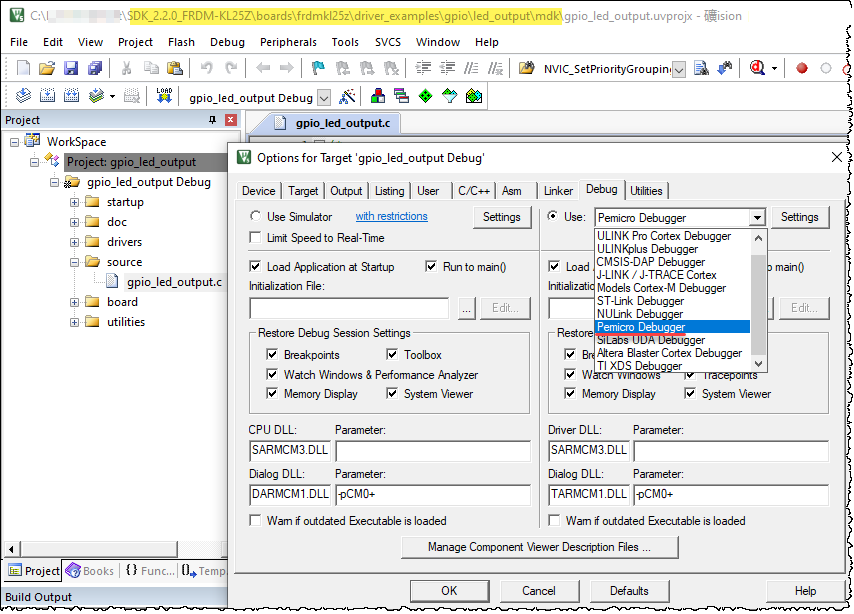Screen dimensions: 854x614
Task: Enable left Warn if outdated Executable
Action: coord(255,520)
